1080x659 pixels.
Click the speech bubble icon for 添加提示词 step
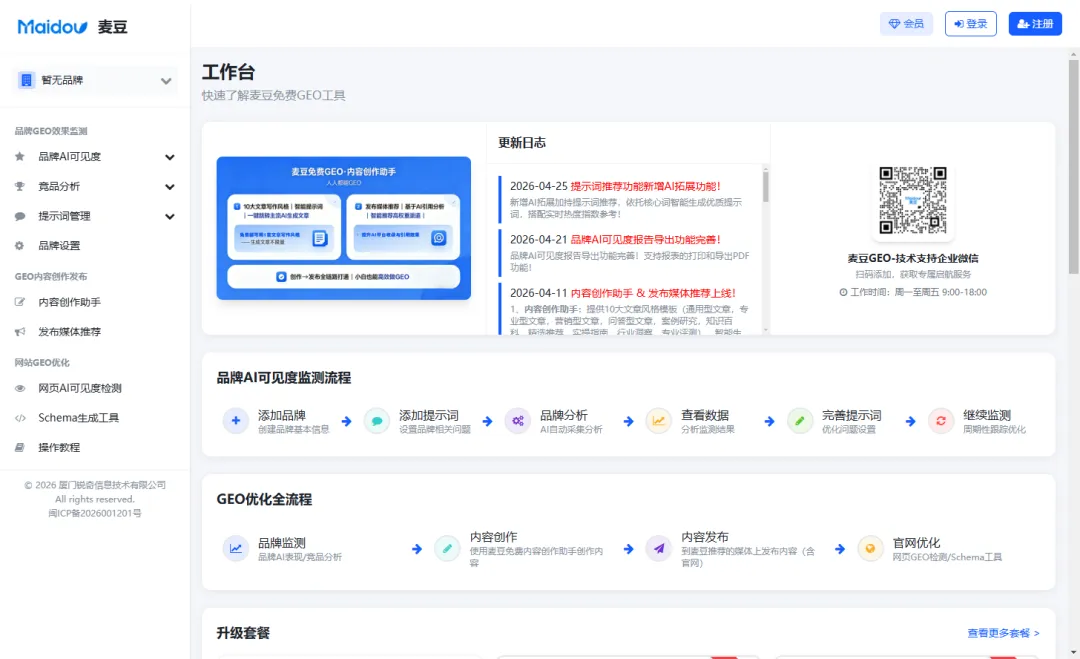(377, 421)
